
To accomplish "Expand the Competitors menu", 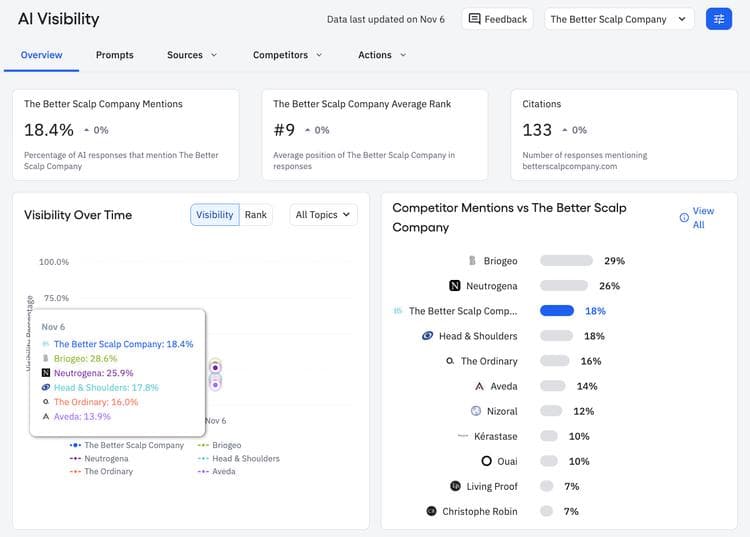I will pos(287,55).
